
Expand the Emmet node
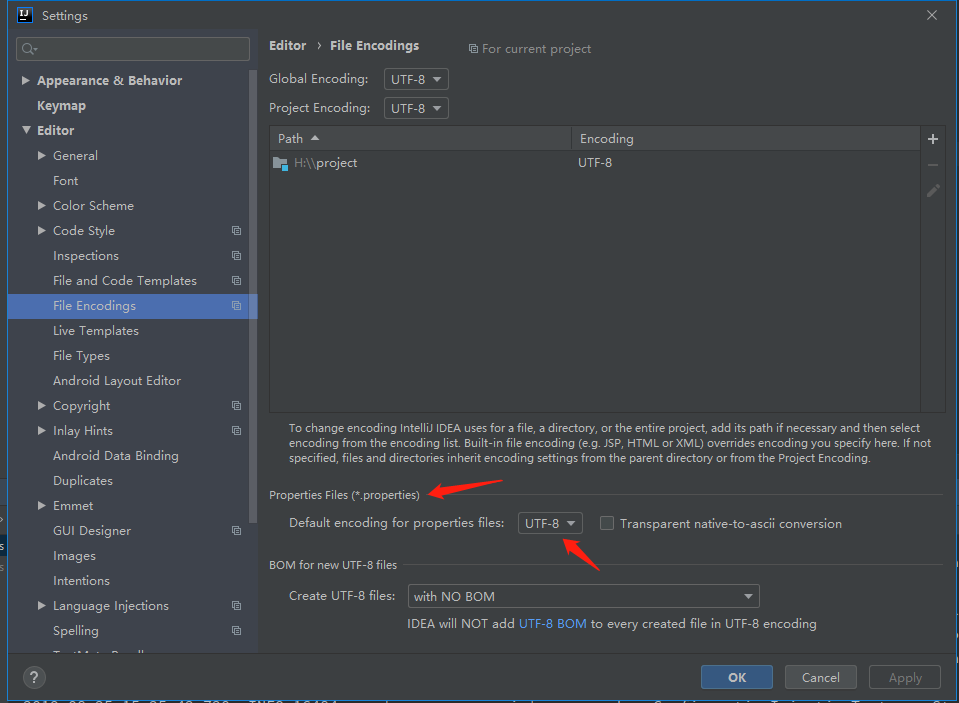tap(42, 505)
